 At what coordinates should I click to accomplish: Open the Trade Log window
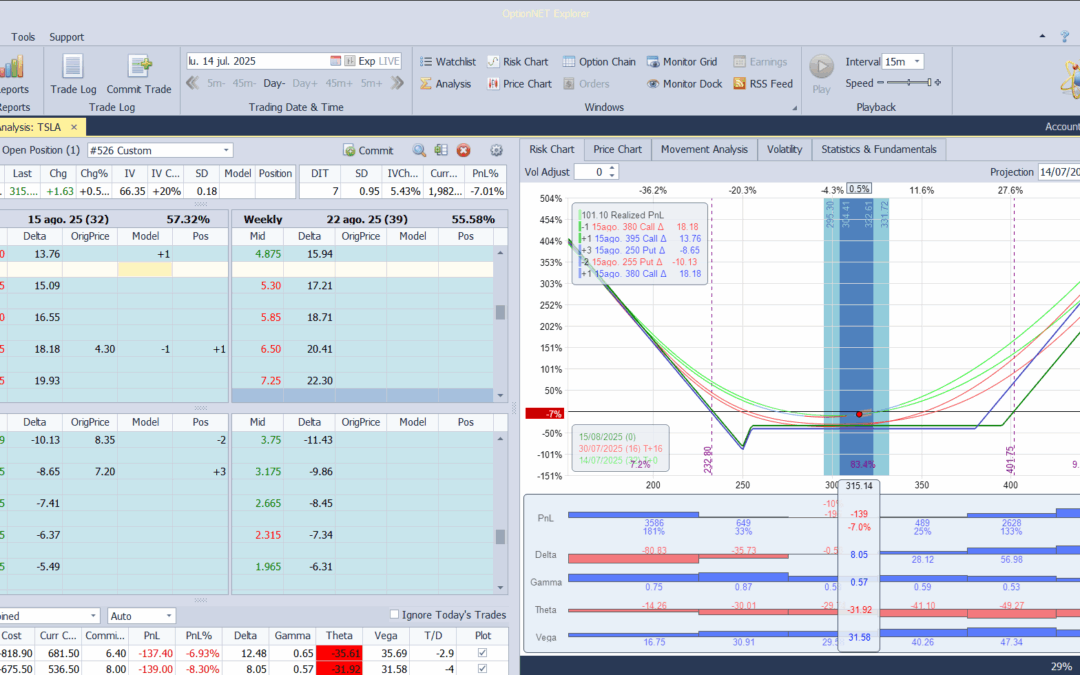tap(73, 74)
